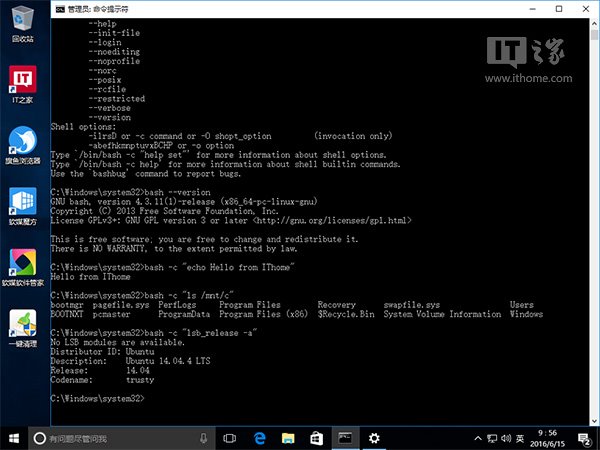Viewport: 600px width, 450px height.
Task: Click the 'Hello from IThome' output line
Action: (x=90, y=277)
